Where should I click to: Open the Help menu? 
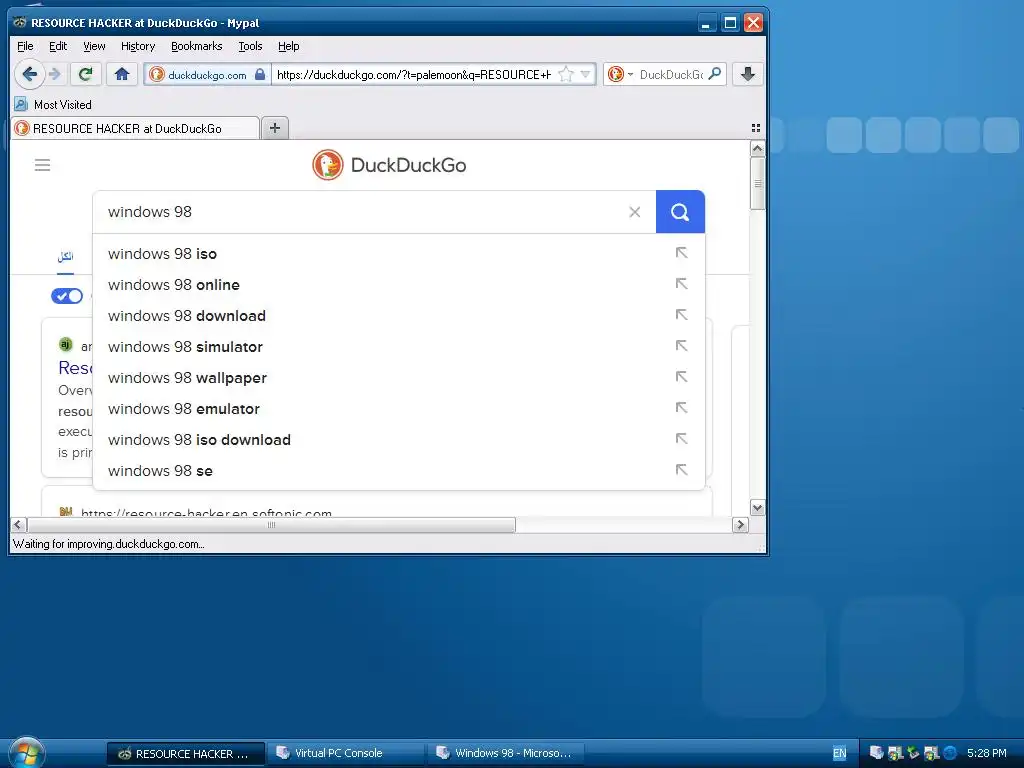click(x=289, y=46)
